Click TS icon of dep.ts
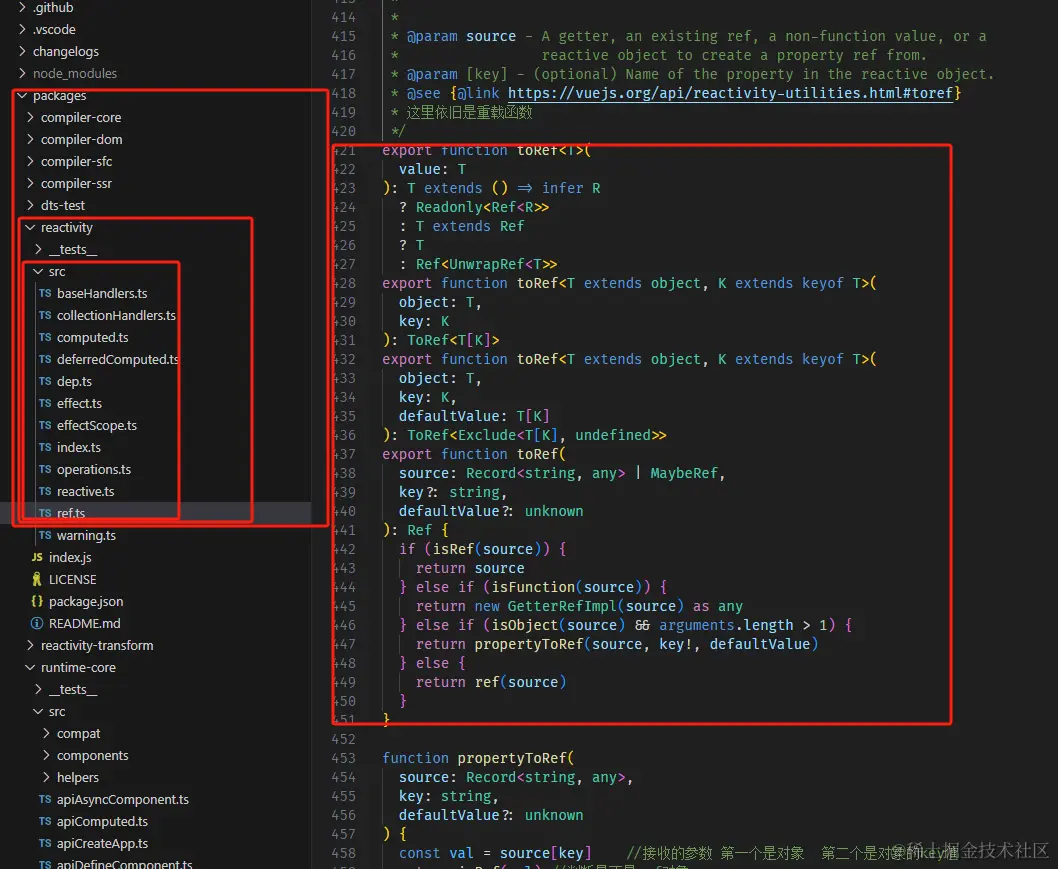 (45, 381)
